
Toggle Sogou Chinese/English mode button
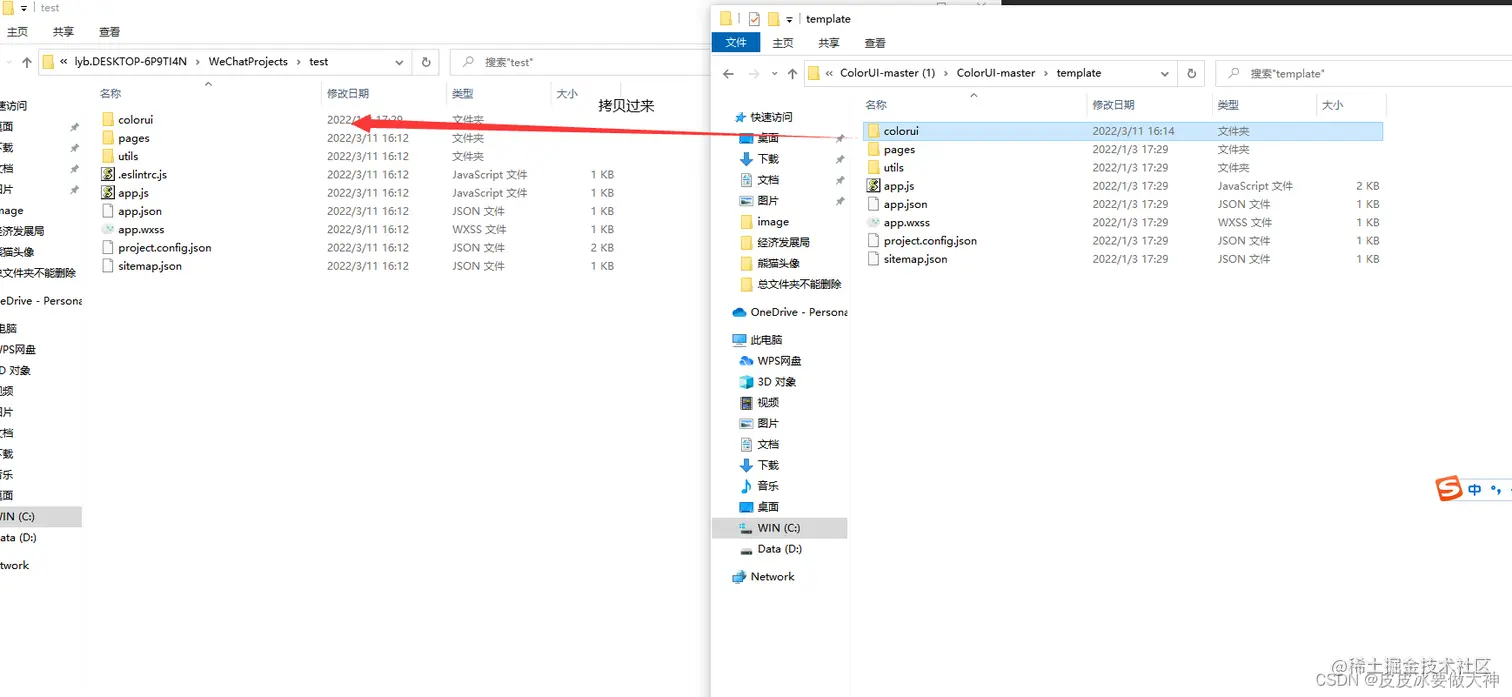[x=1475, y=490]
